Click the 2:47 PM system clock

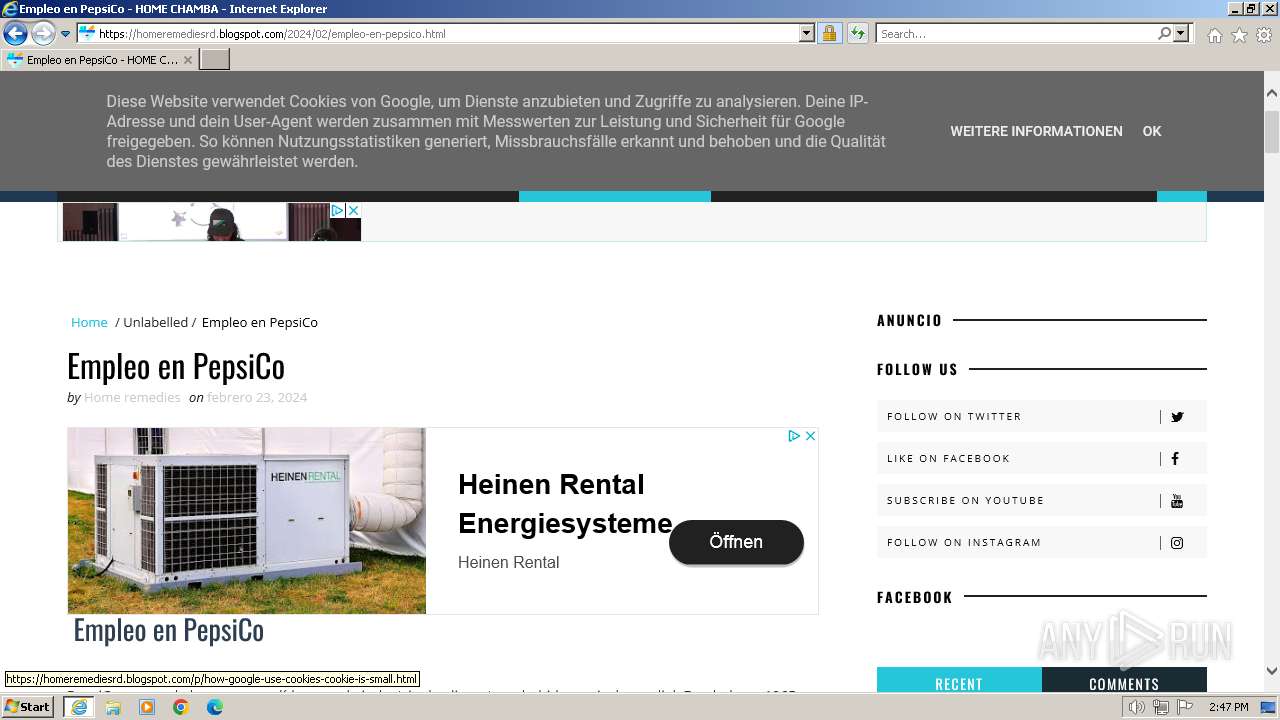pyautogui.click(x=1228, y=707)
